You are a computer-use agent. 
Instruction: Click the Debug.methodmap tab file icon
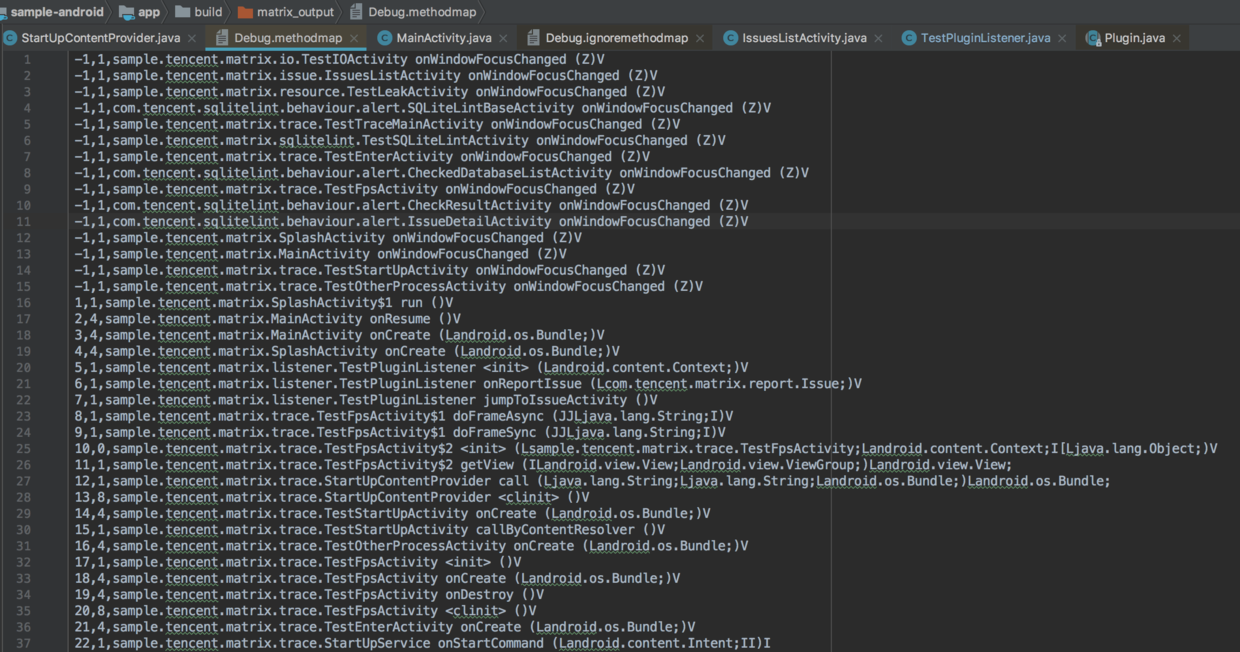[222, 38]
